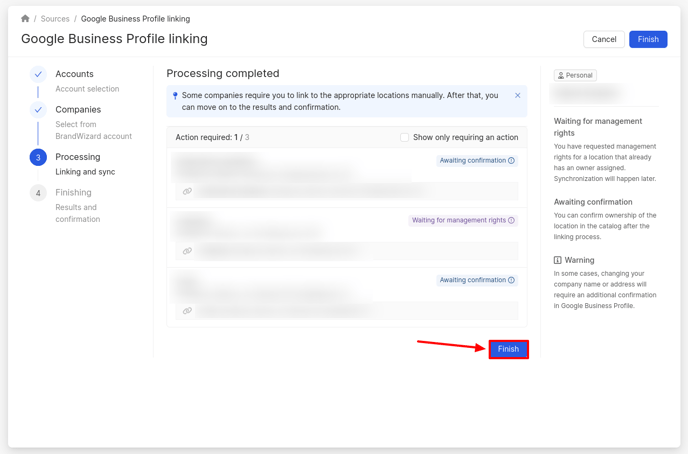Click the Awaiting confirmation help heading
This screenshot has width=688, height=454.
pos(593,202)
